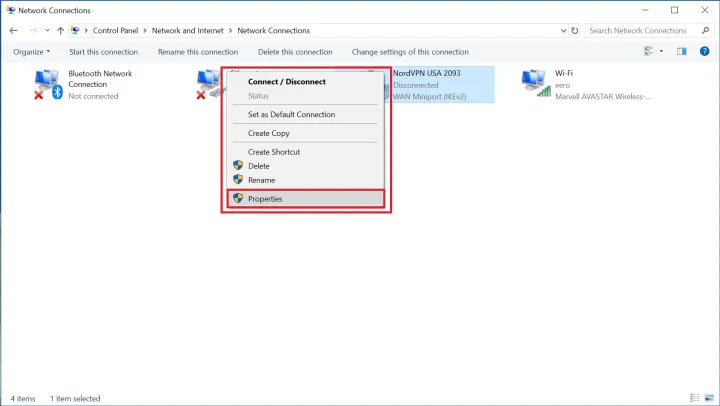720x406 pixels.
Task: Click Delete this connection
Action: coord(295,52)
